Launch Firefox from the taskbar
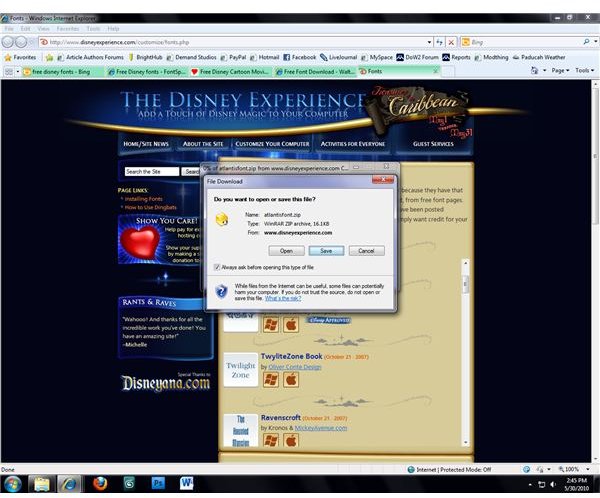The width and height of the screenshot is (600, 498). click(x=100, y=484)
